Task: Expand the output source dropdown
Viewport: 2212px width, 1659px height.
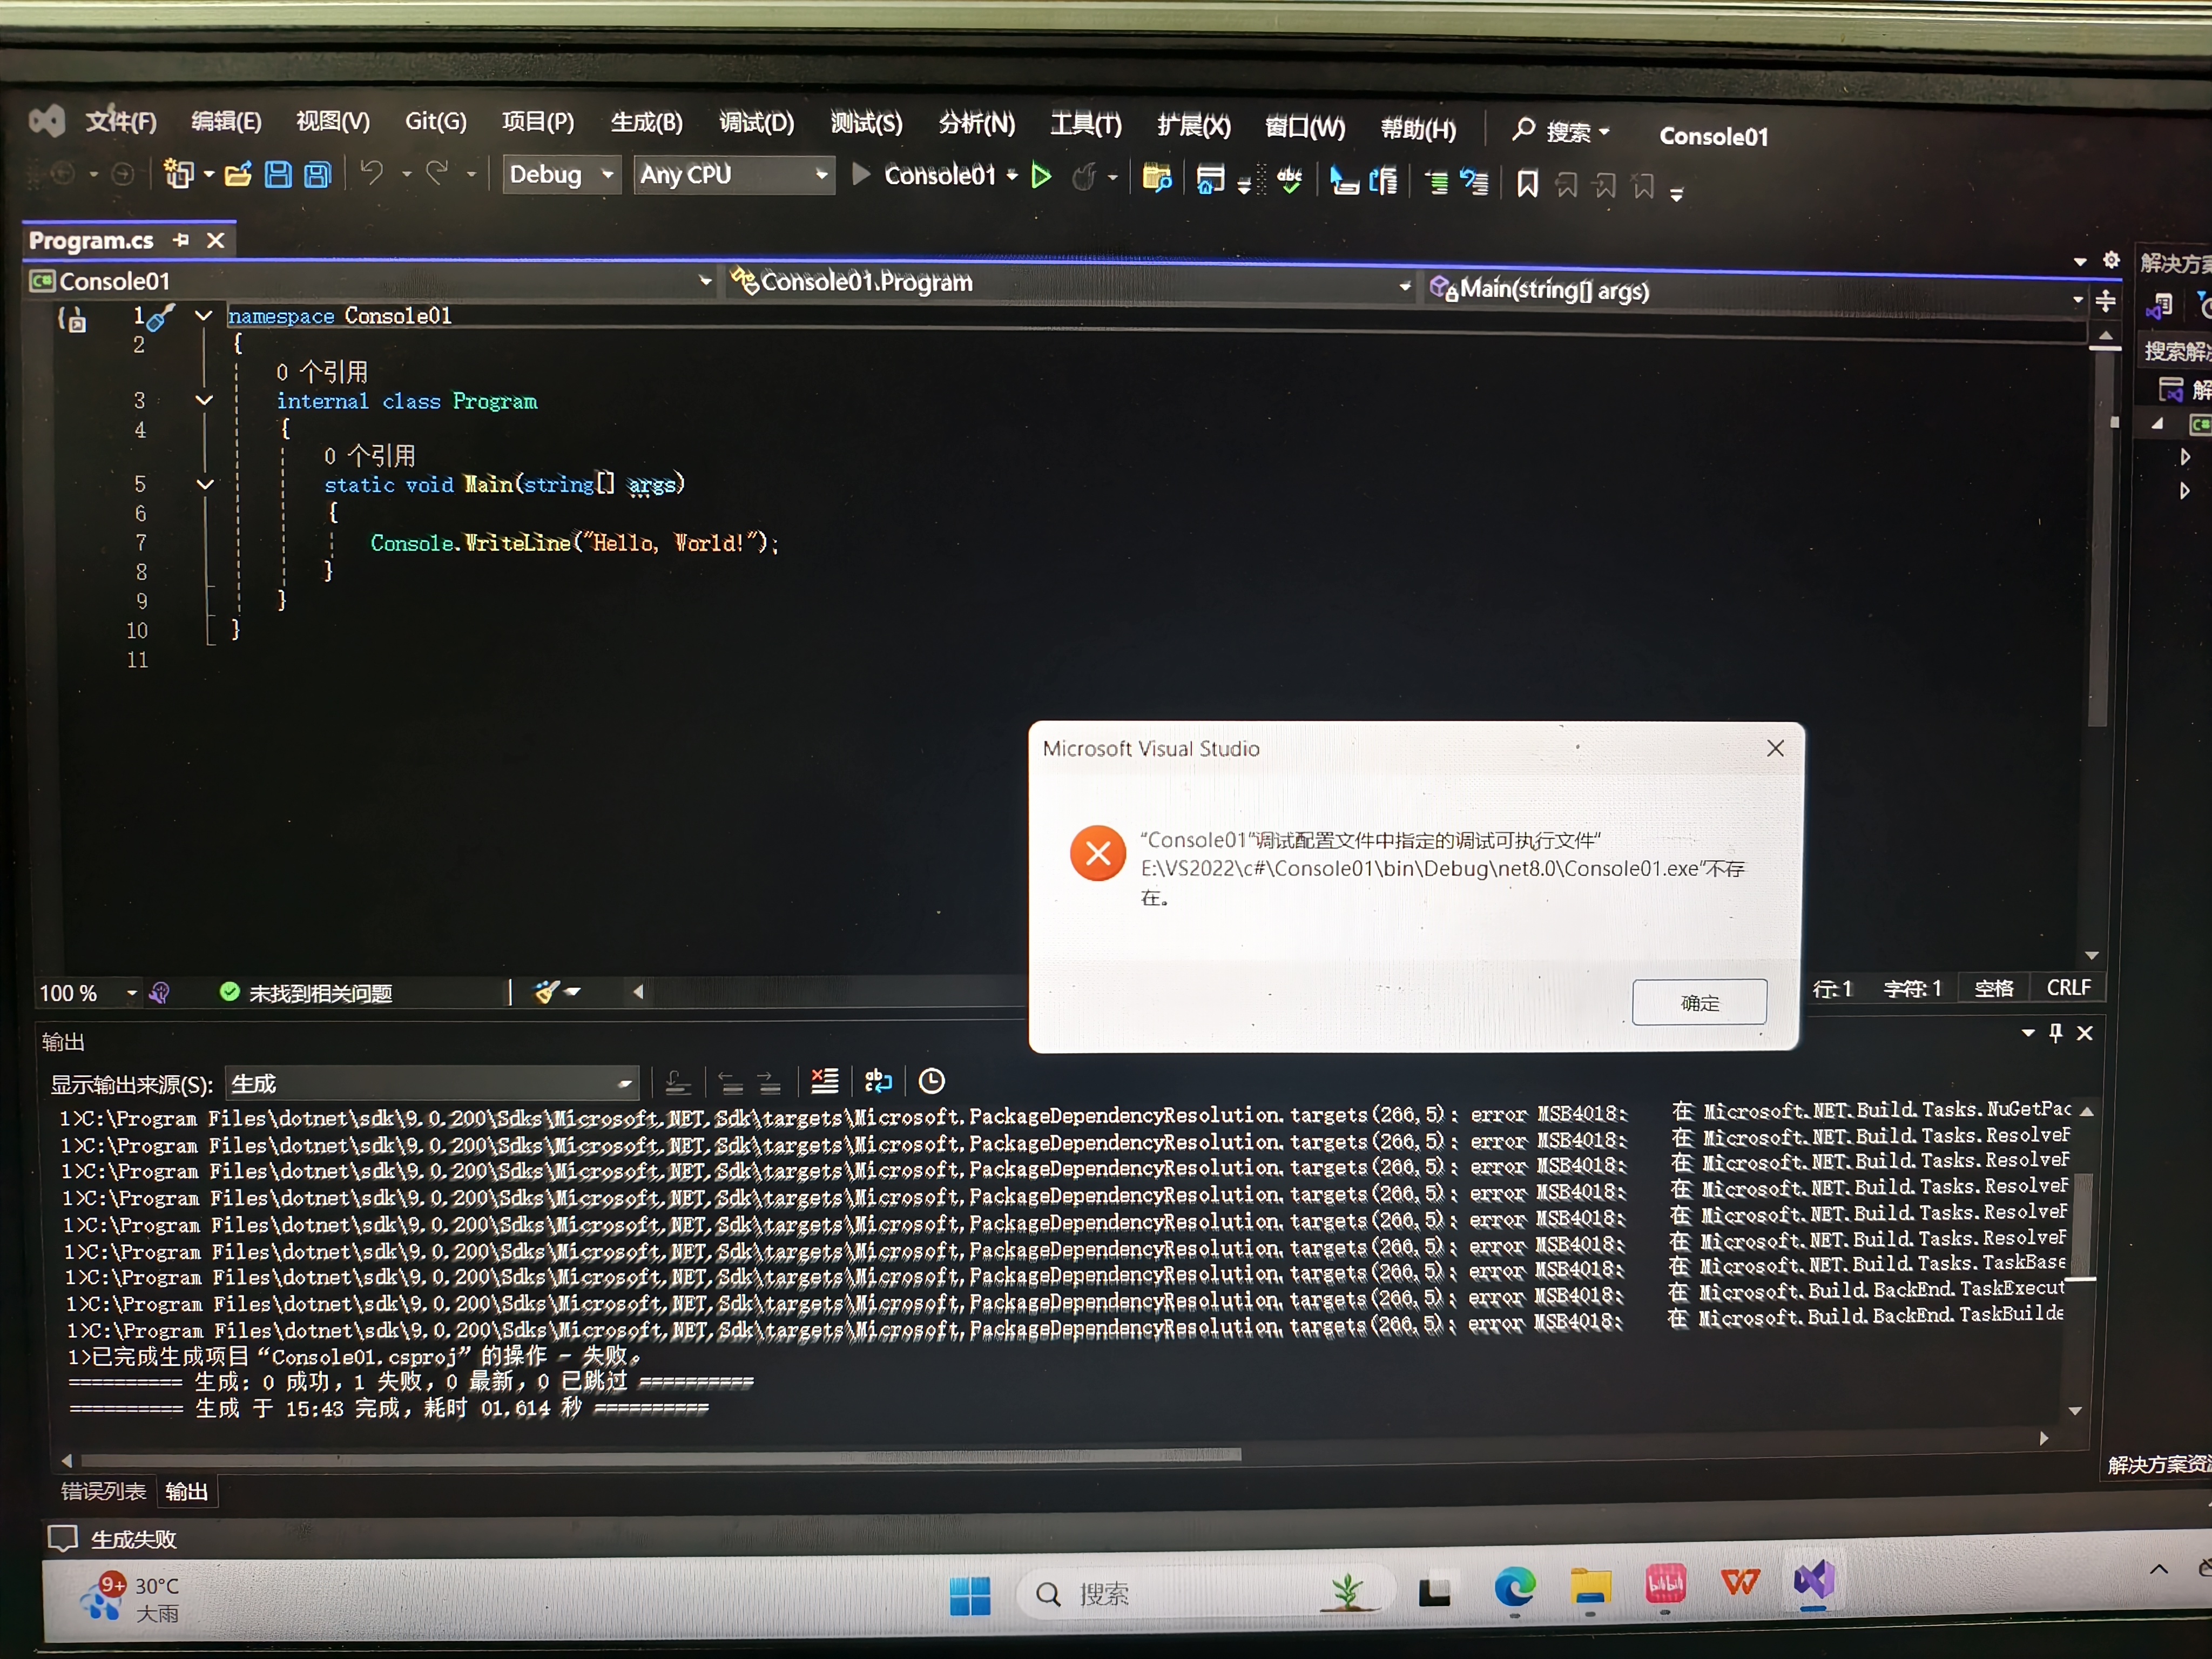Action: coord(625,1084)
